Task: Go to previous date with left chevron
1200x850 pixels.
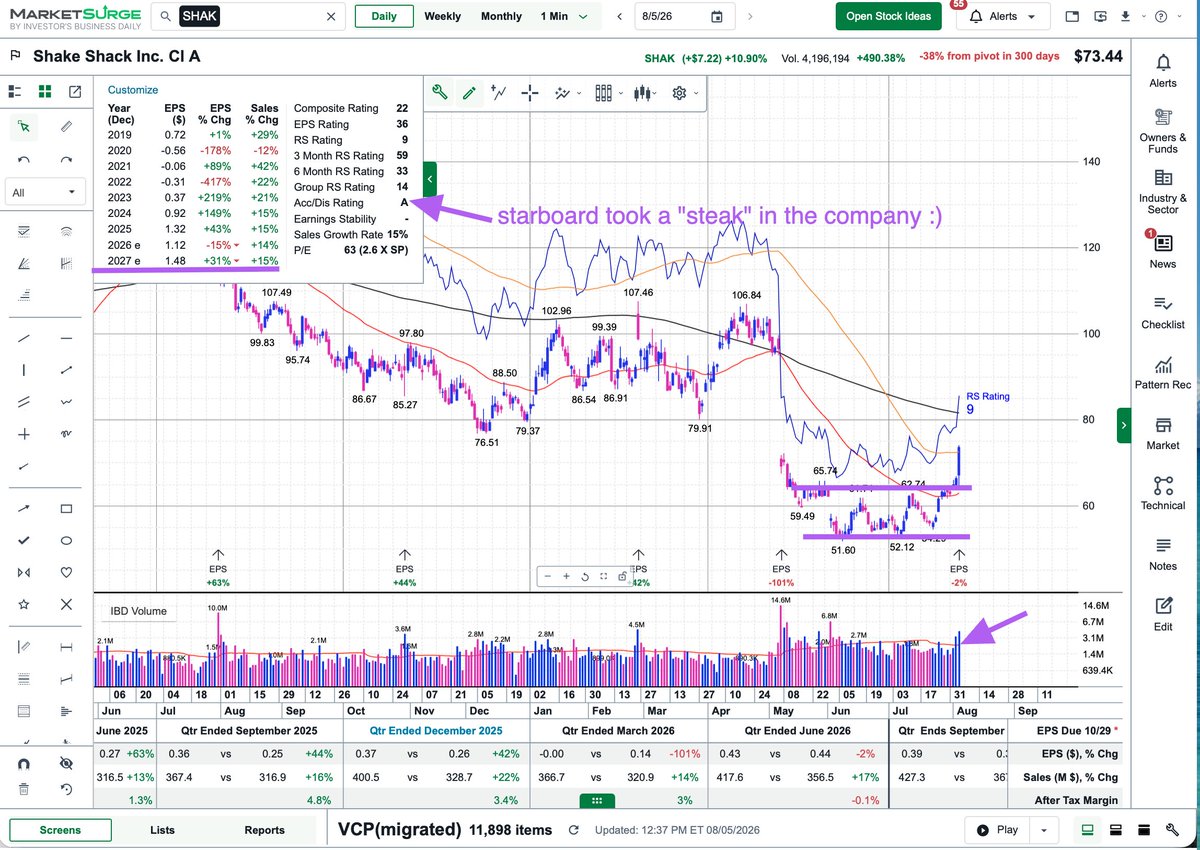Action: coord(620,16)
